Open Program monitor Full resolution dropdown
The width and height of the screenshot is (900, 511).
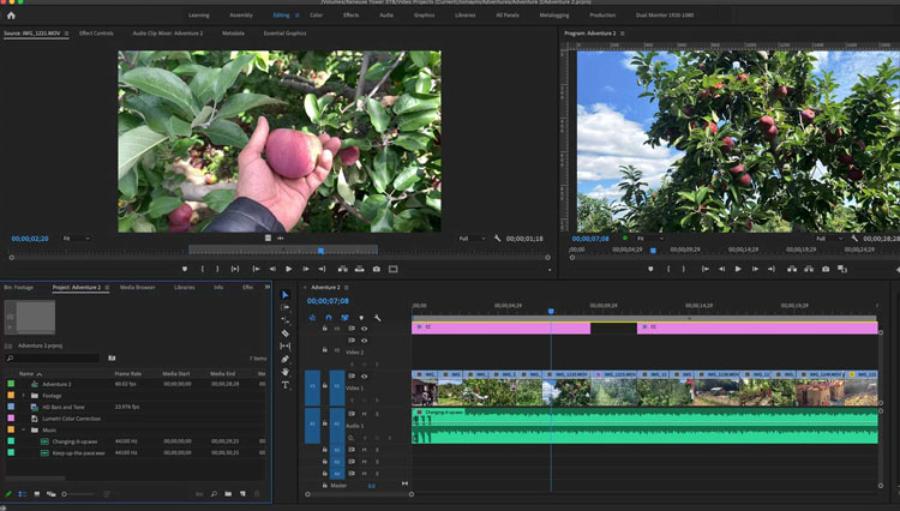click(x=829, y=238)
